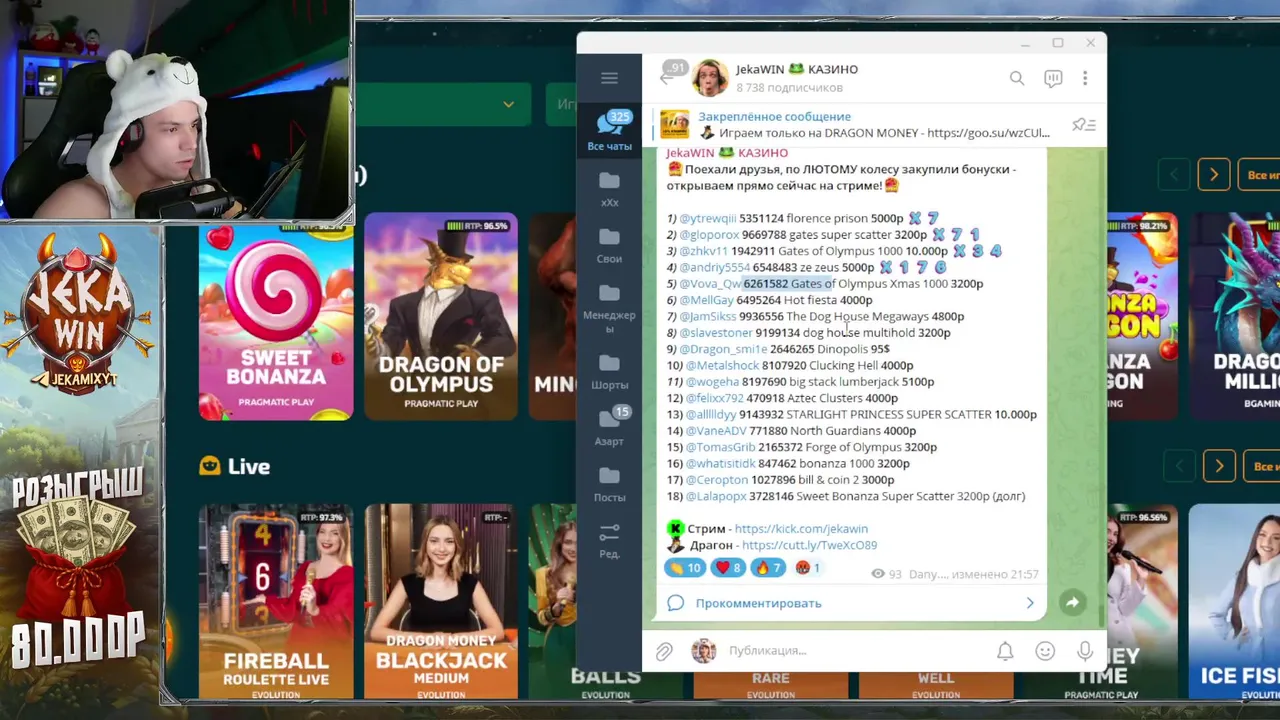Screen dimensions: 1280x720
Task: Click JekaWIN channel avatar in header
Action: (x=709, y=78)
